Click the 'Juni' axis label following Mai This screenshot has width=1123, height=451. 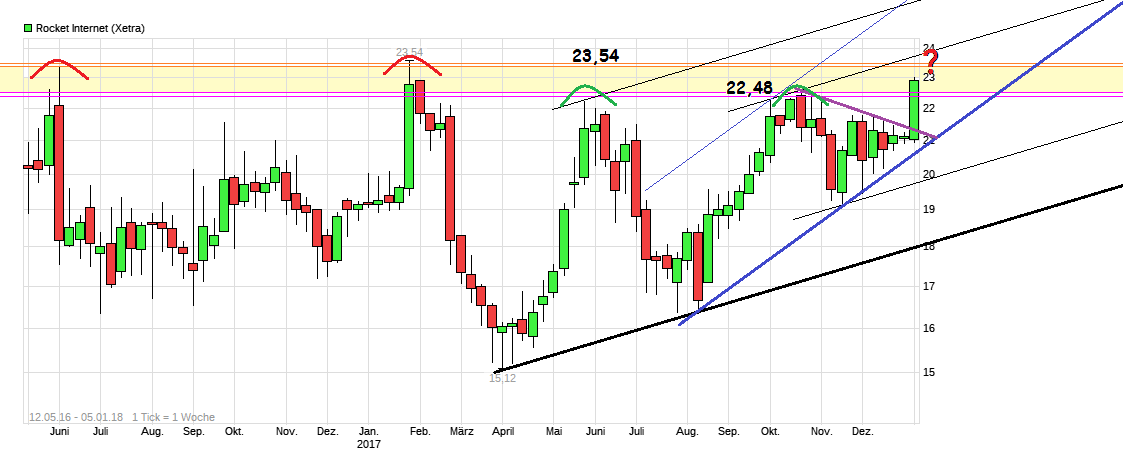coord(596,432)
